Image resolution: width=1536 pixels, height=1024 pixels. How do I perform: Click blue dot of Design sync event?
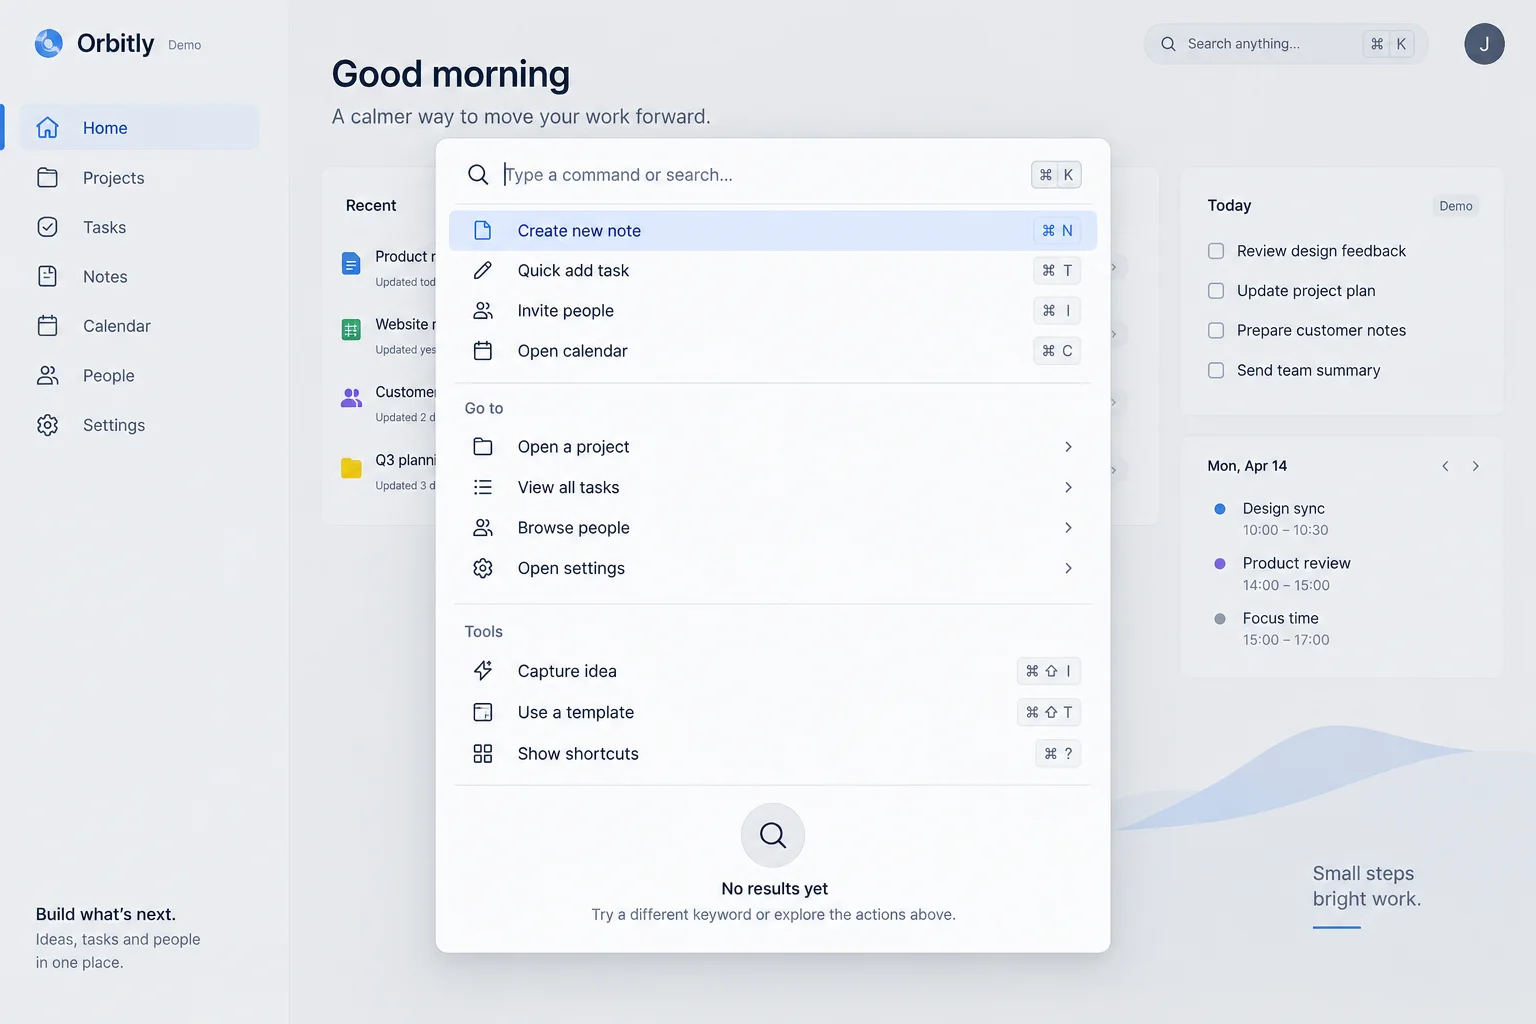click(1220, 509)
